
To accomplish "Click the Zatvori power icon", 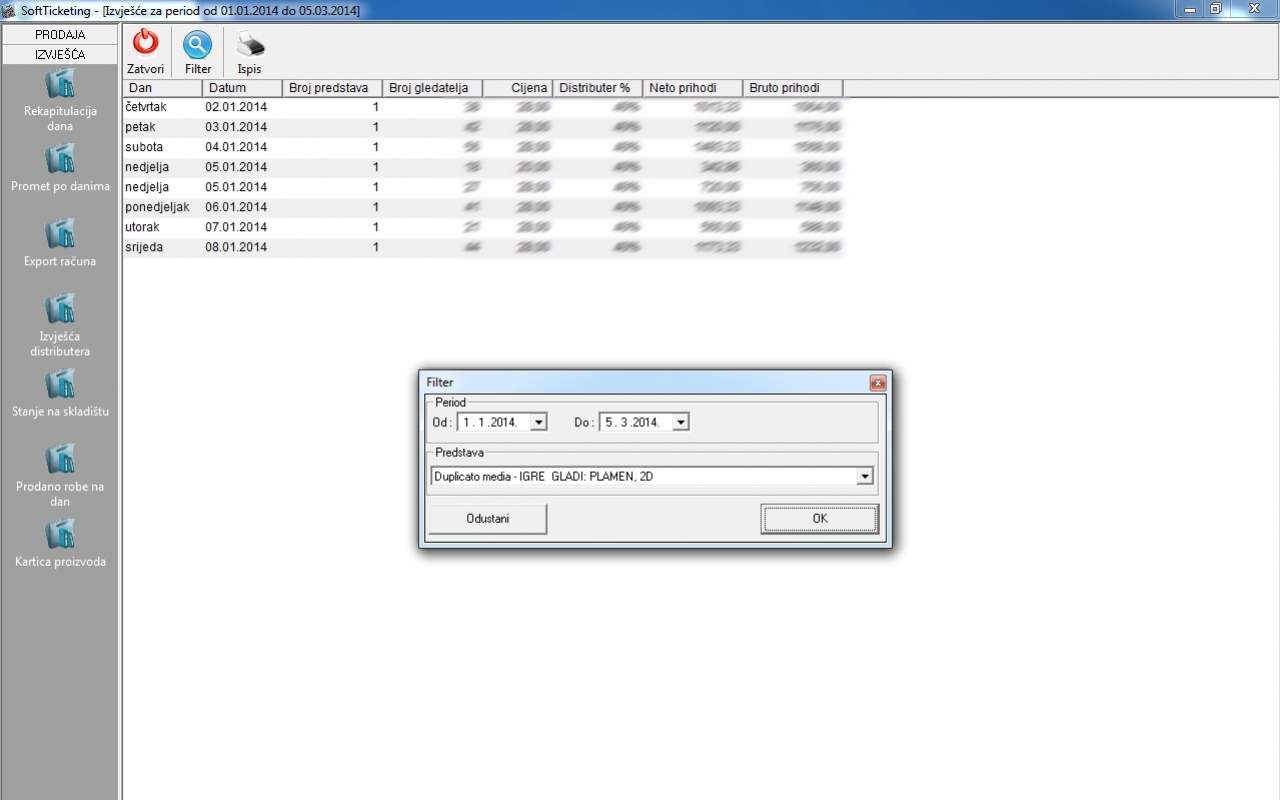I will point(146,43).
